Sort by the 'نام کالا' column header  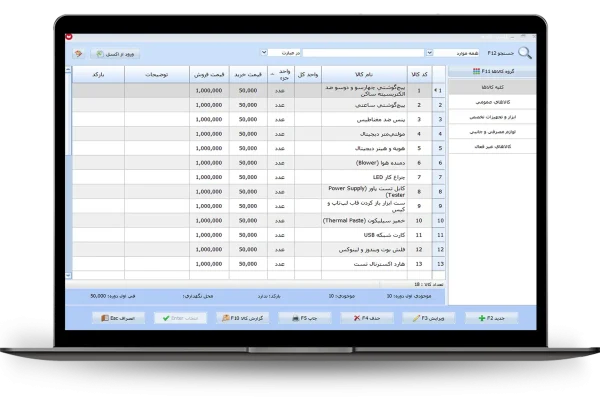point(364,74)
